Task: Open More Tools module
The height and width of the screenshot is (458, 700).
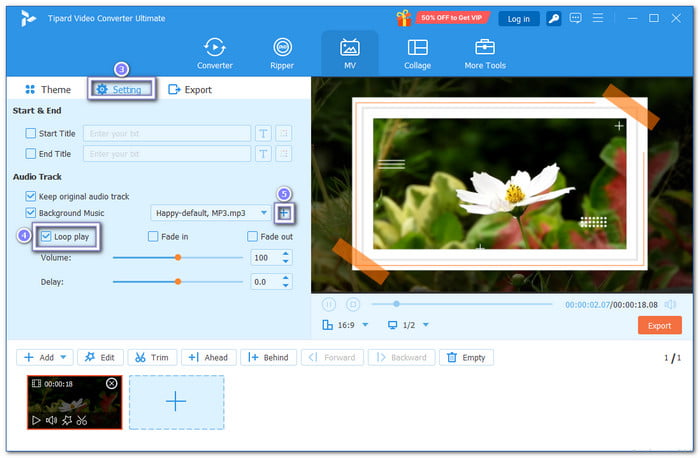Action: pyautogui.click(x=485, y=54)
